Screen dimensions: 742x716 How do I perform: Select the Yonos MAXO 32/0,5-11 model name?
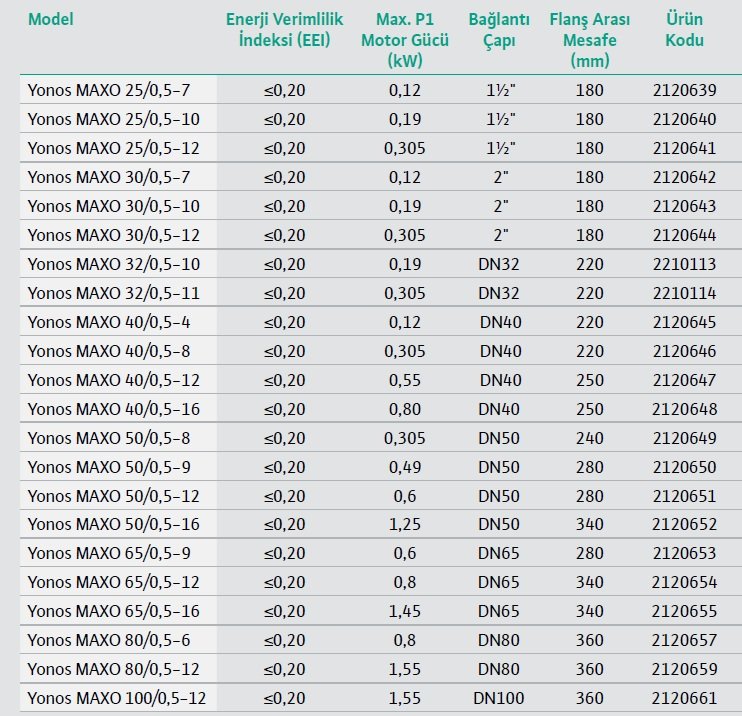coord(113,294)
